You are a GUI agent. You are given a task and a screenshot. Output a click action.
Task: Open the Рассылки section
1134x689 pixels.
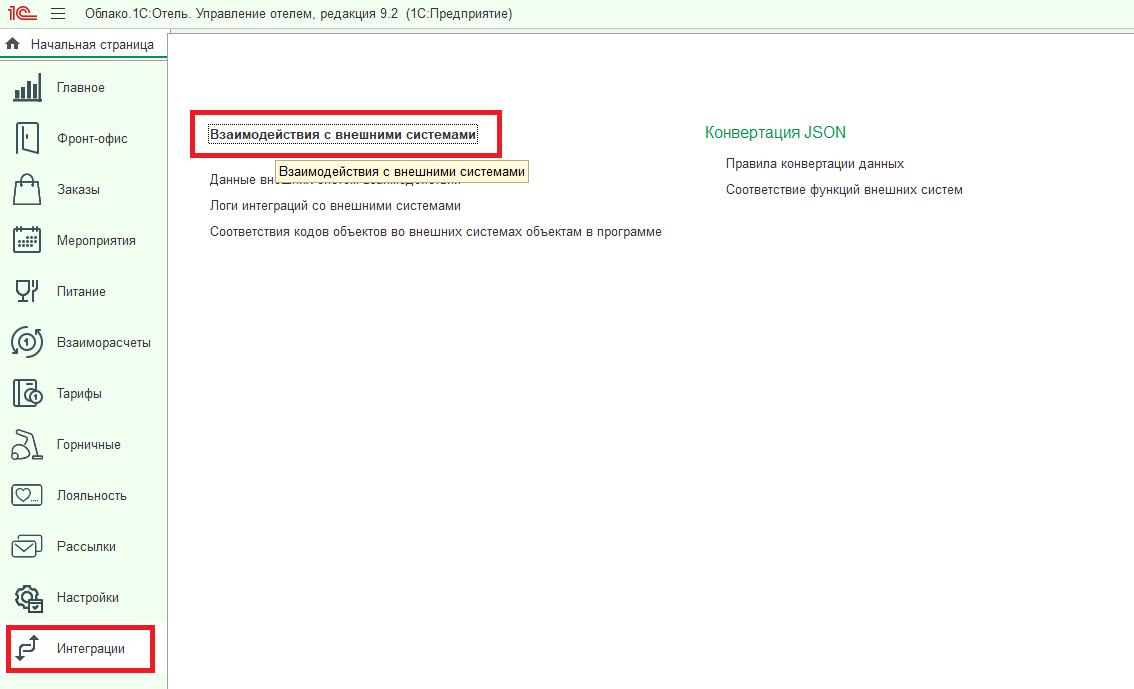(86, 547)
